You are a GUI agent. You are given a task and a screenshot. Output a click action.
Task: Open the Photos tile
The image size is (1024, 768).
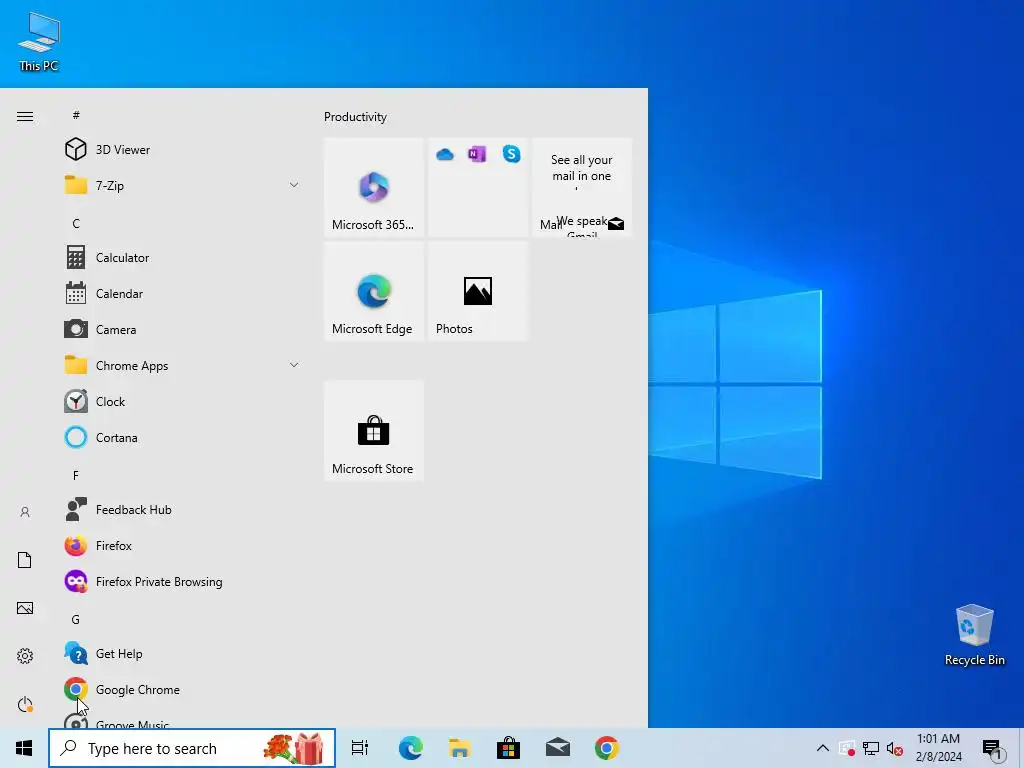pyautogui.click(x=478, y=291)
